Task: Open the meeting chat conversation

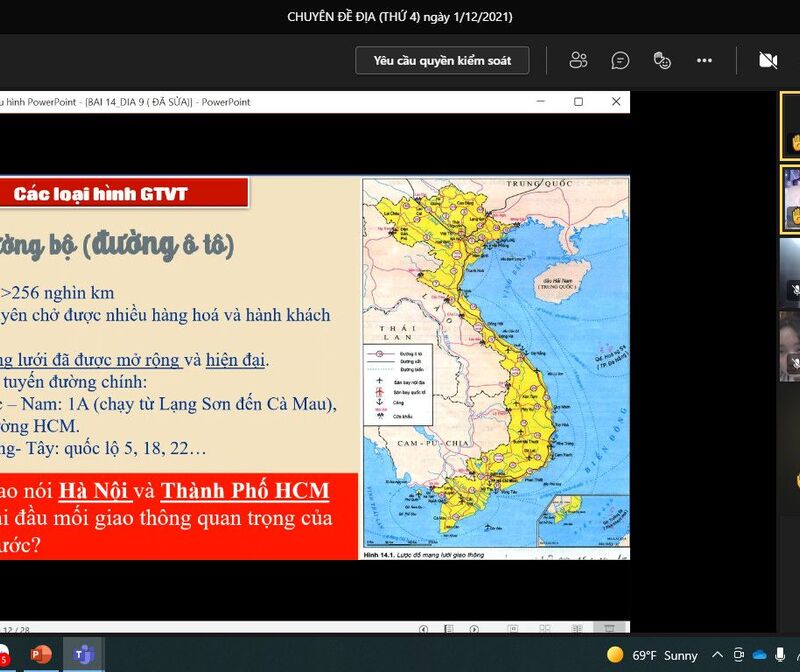Action: click(620, 61)
